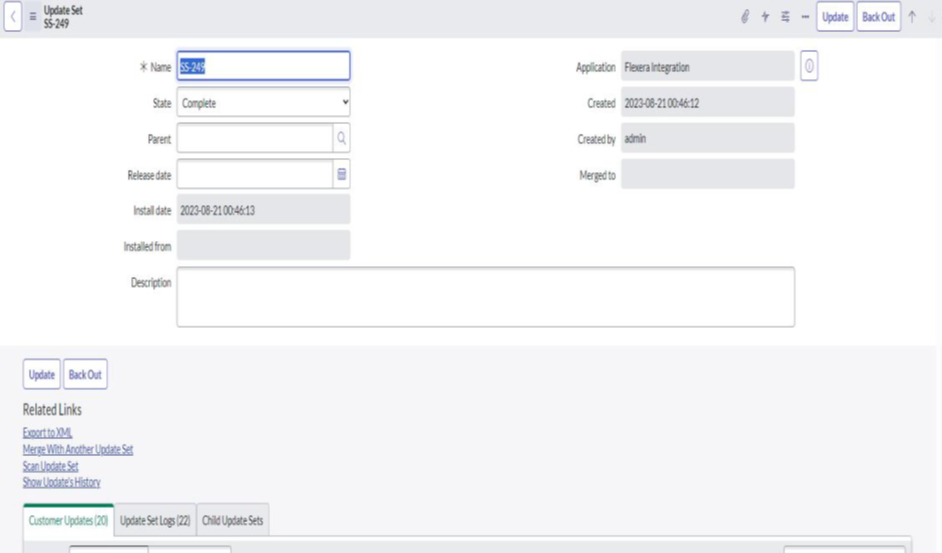Click Back Out button below the form
942x553 pixels.
click(85, 374)
